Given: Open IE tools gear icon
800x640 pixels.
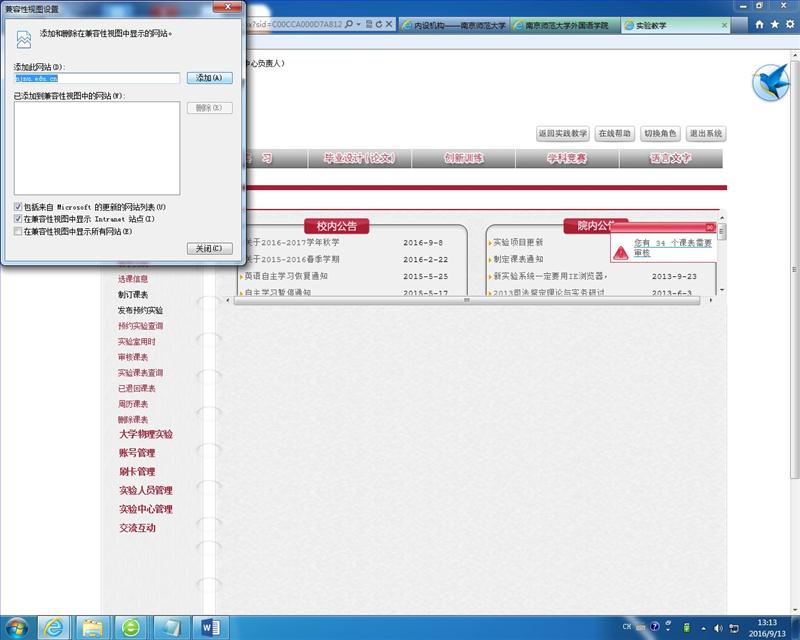Looking at the screenshot, I should 790,24.
